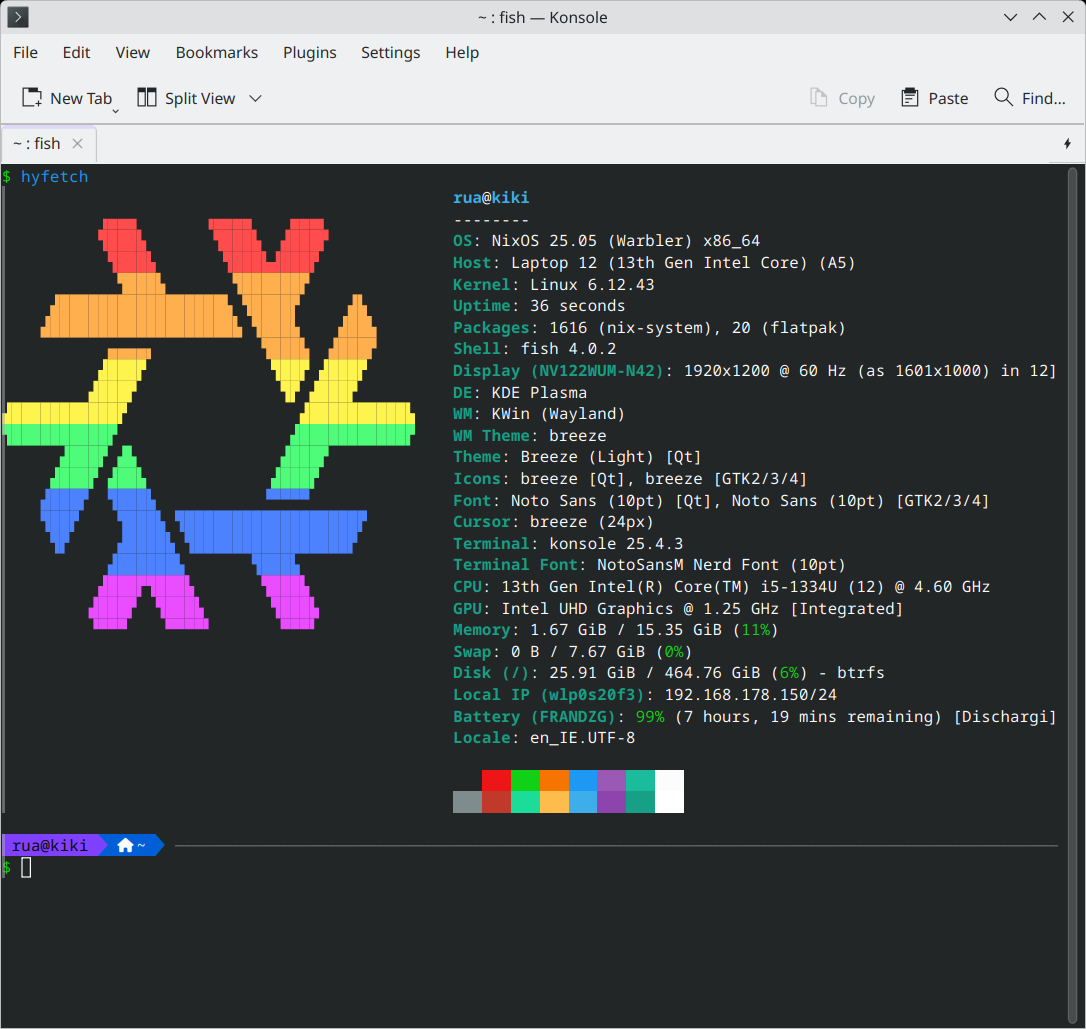Open the Plugins menu

click(309, 53)
